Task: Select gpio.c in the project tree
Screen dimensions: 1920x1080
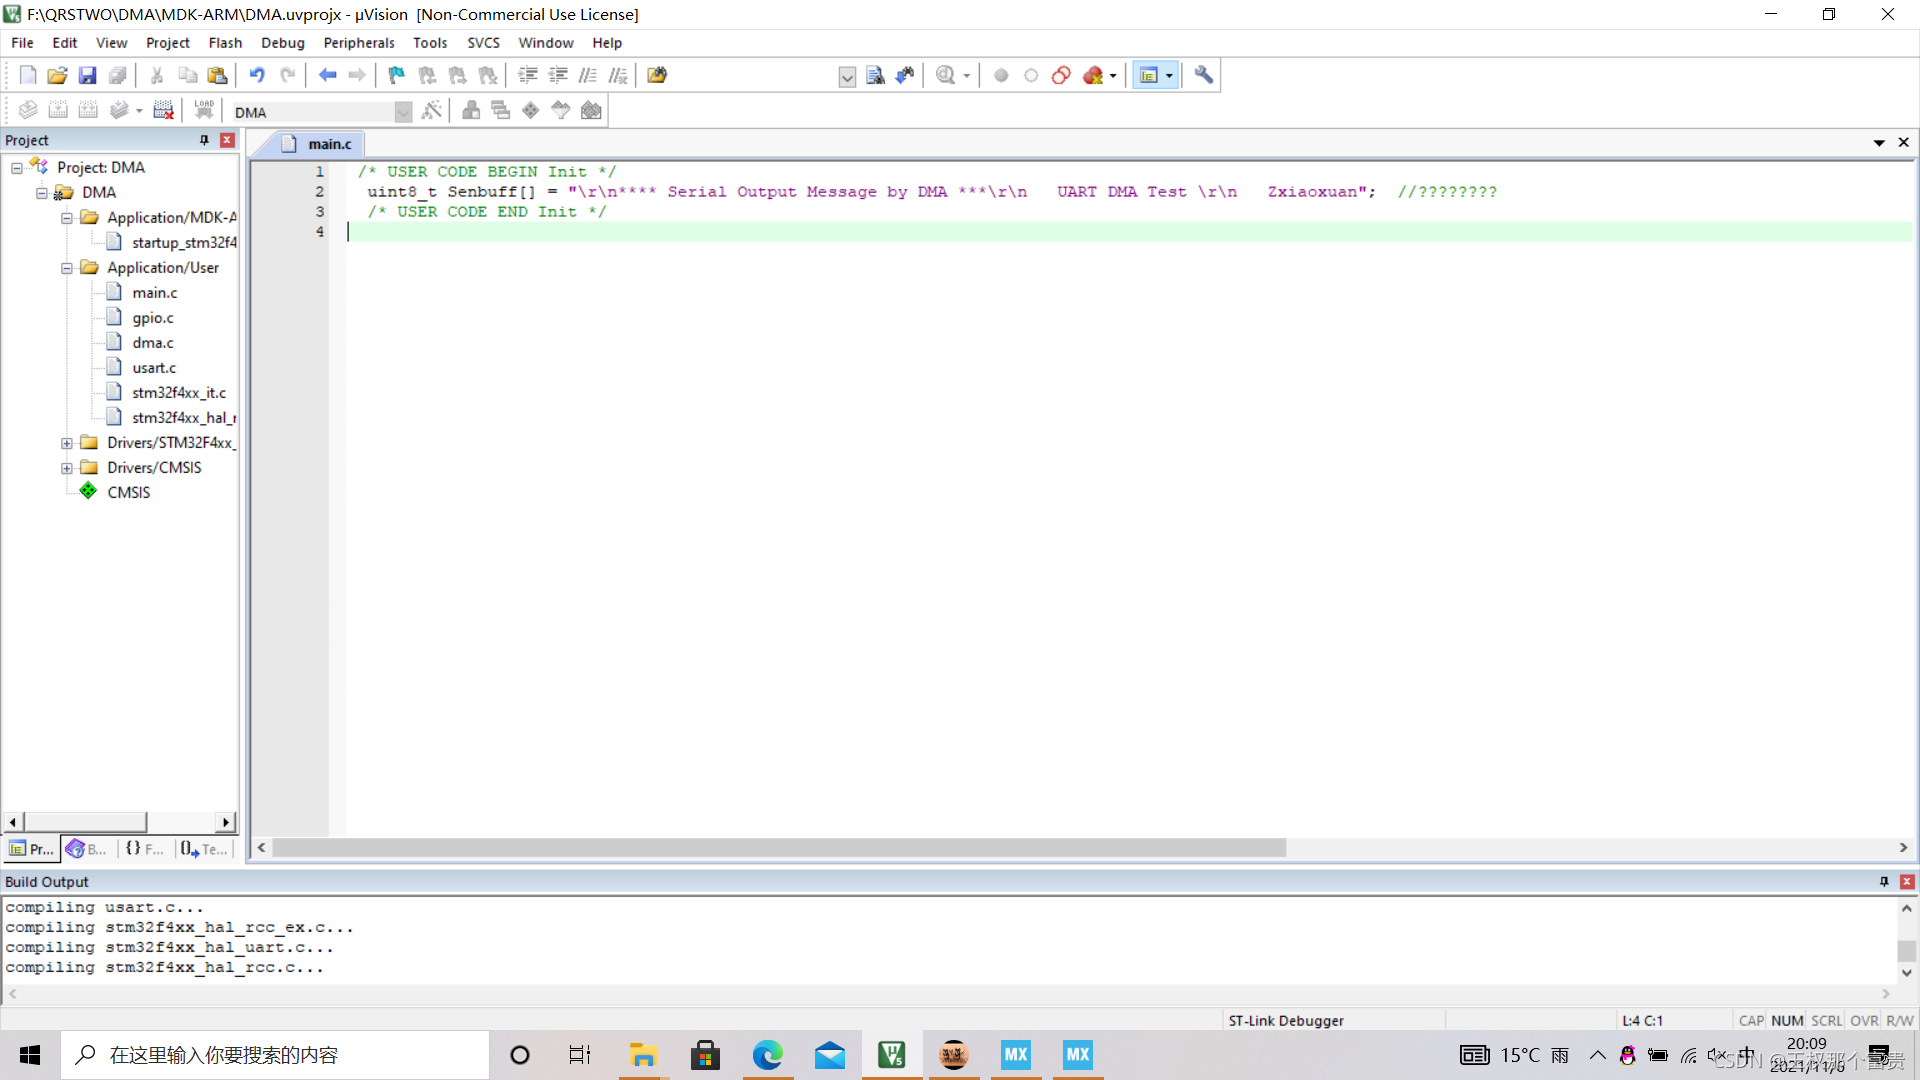Action: (x=153, y=318)
